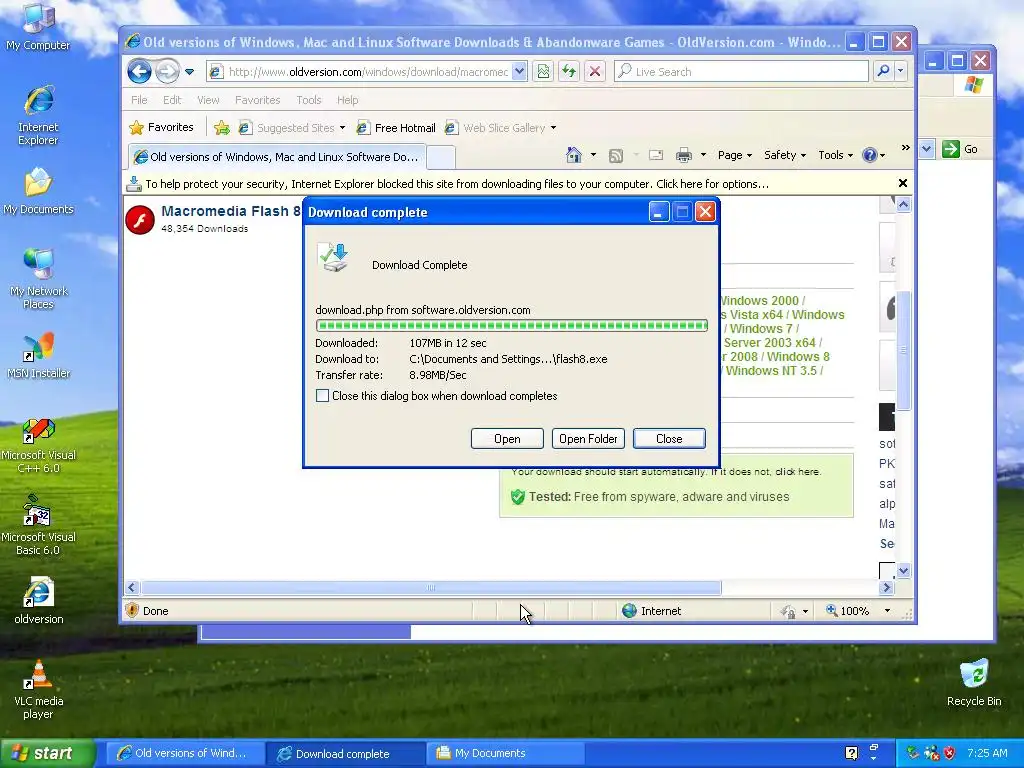Open the Favorites menu

coord(257,100)
